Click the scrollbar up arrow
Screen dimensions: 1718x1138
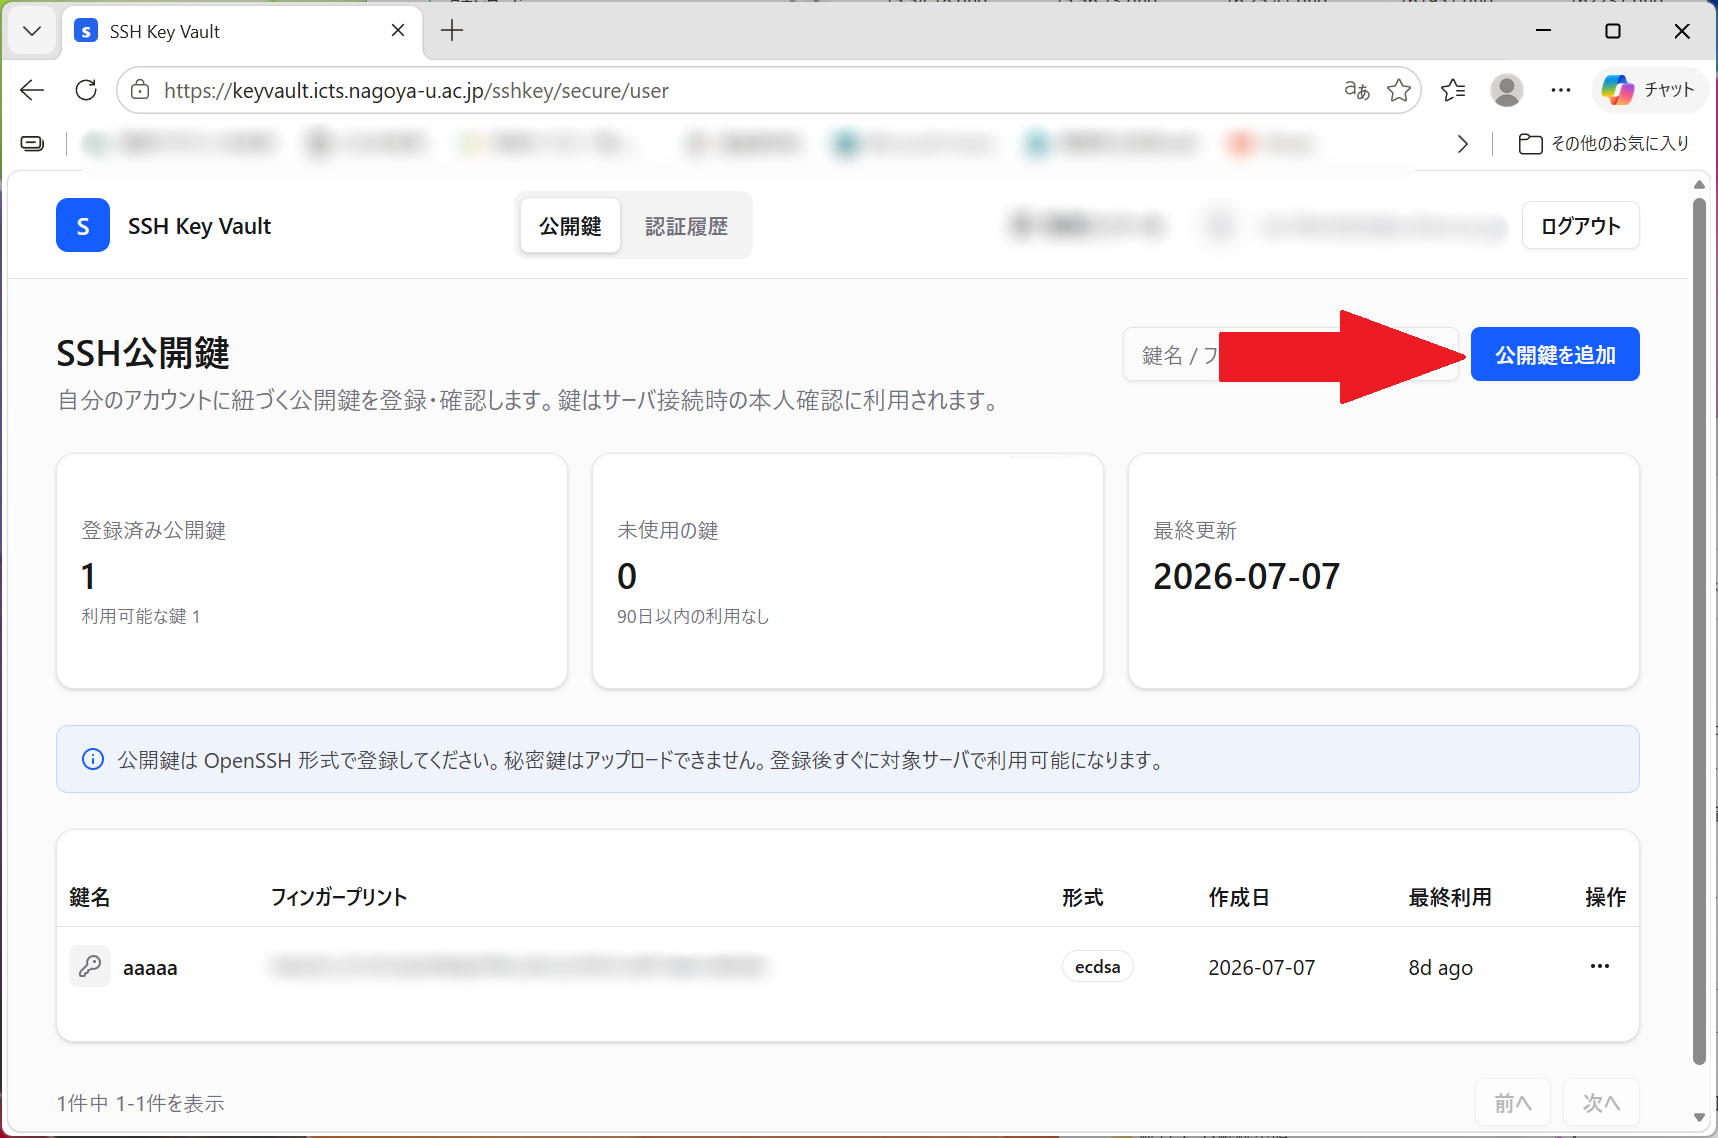click(x=1699, y=184)
